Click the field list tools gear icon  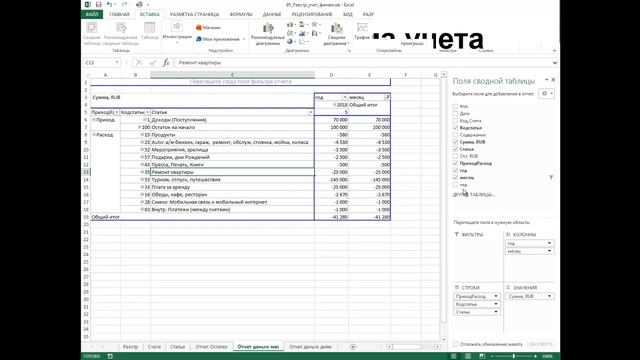pos(547,93)
